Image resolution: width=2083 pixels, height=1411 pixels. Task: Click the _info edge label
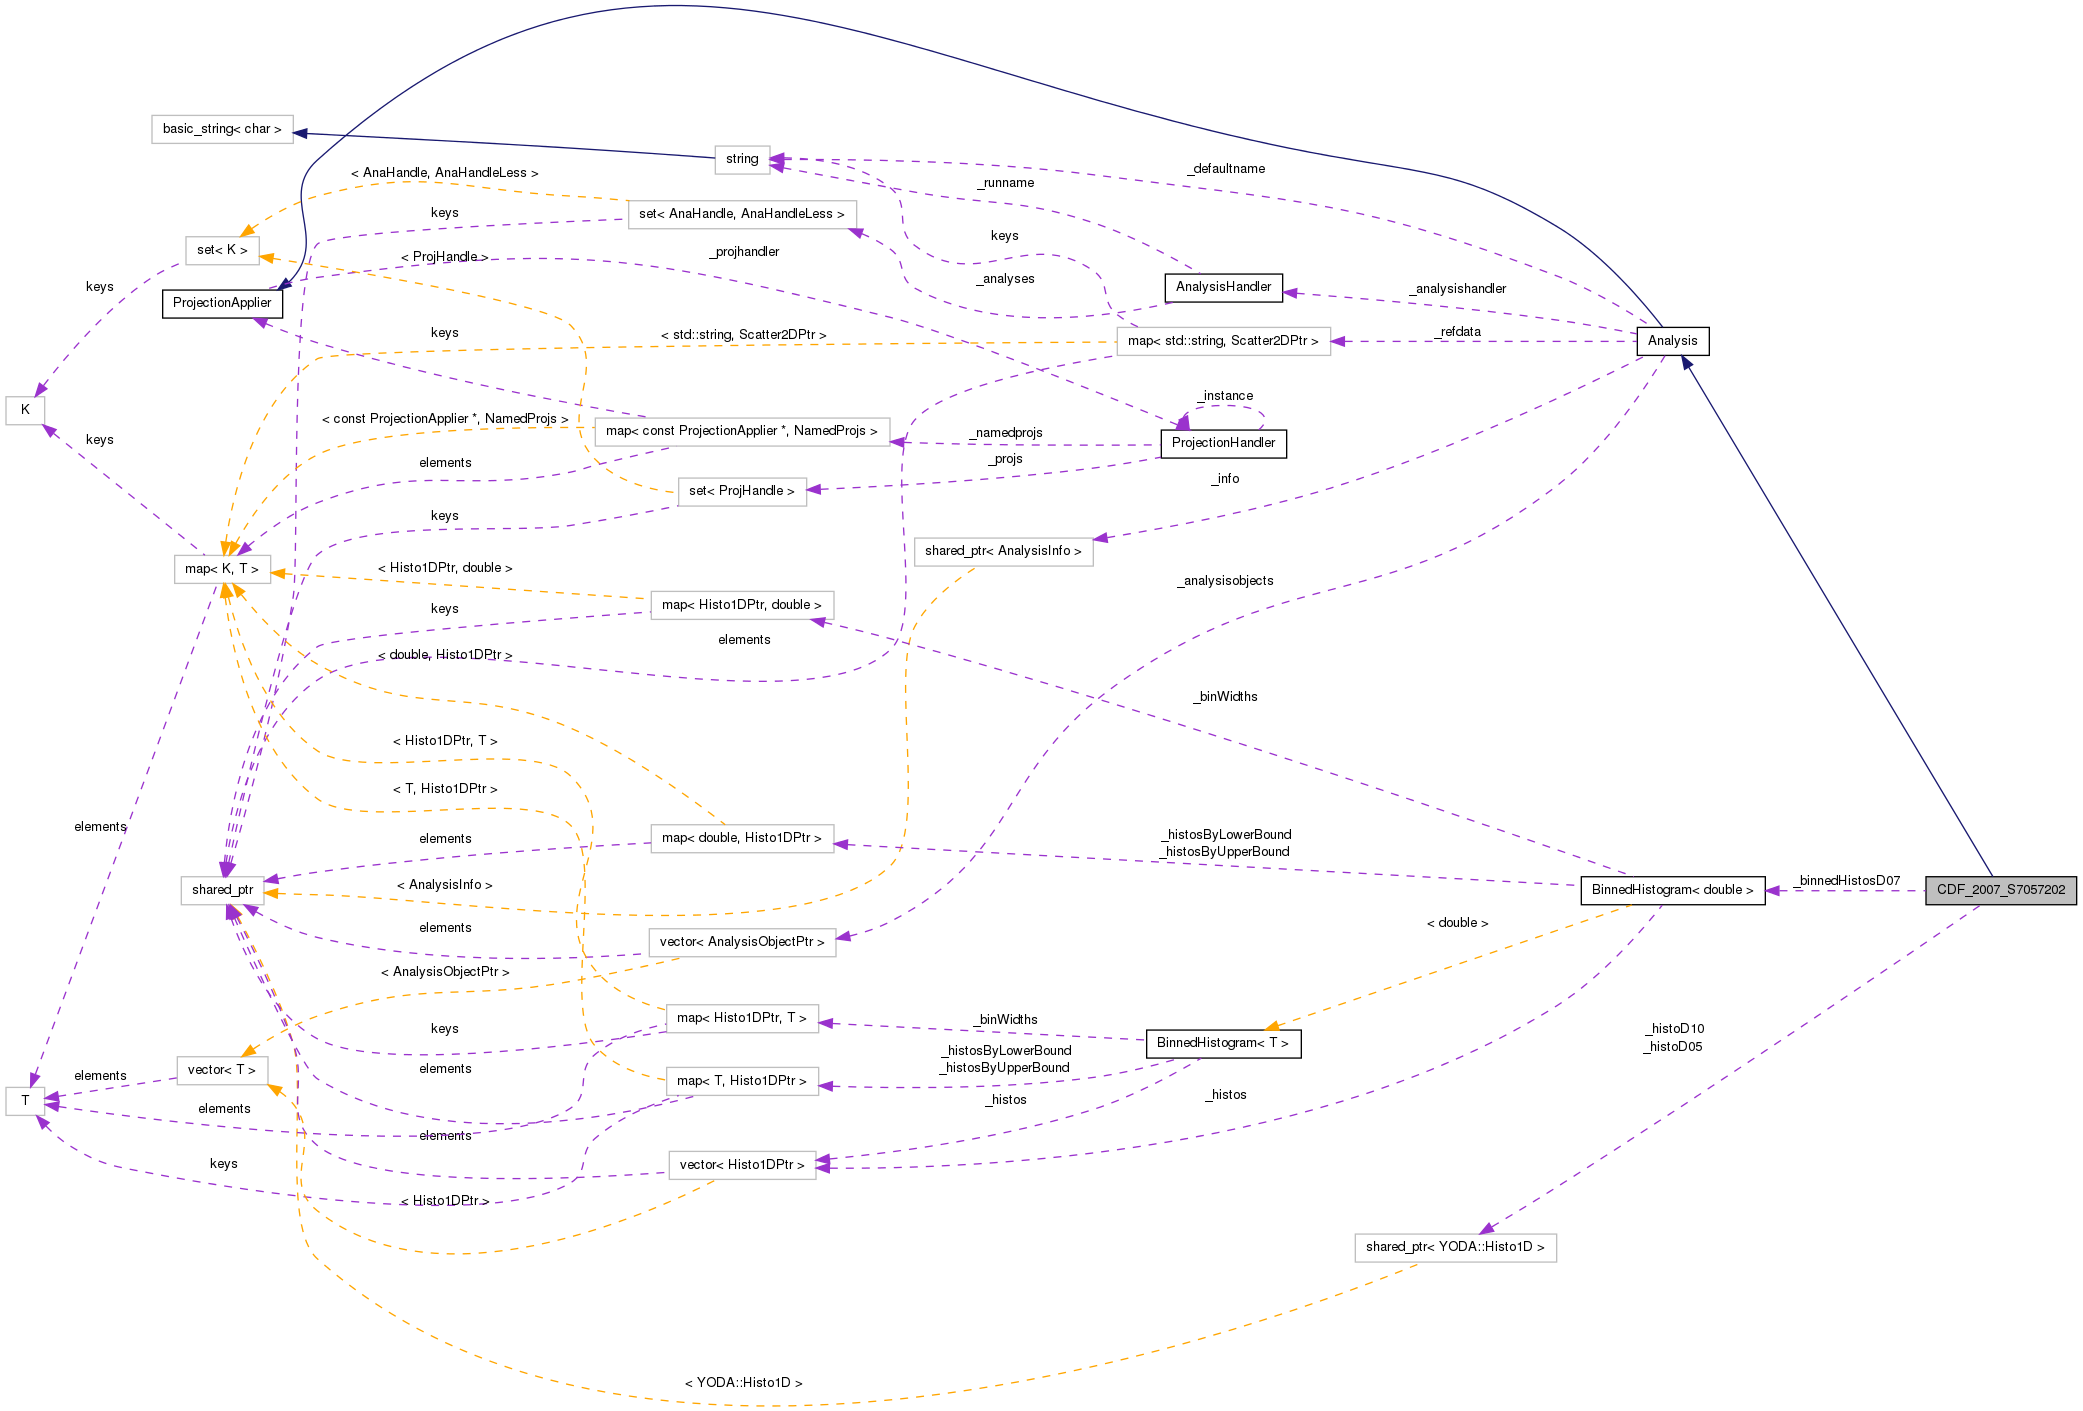click(x=1225, y=479)
